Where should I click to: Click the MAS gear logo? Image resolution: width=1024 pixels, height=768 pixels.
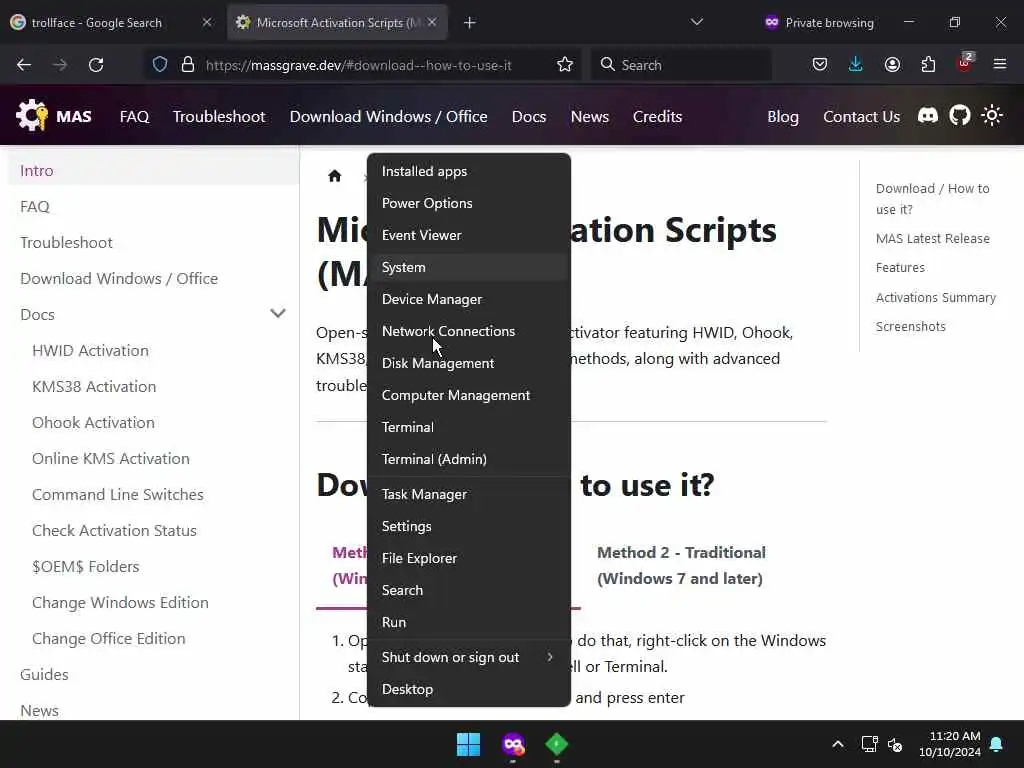tap(32, 116)
